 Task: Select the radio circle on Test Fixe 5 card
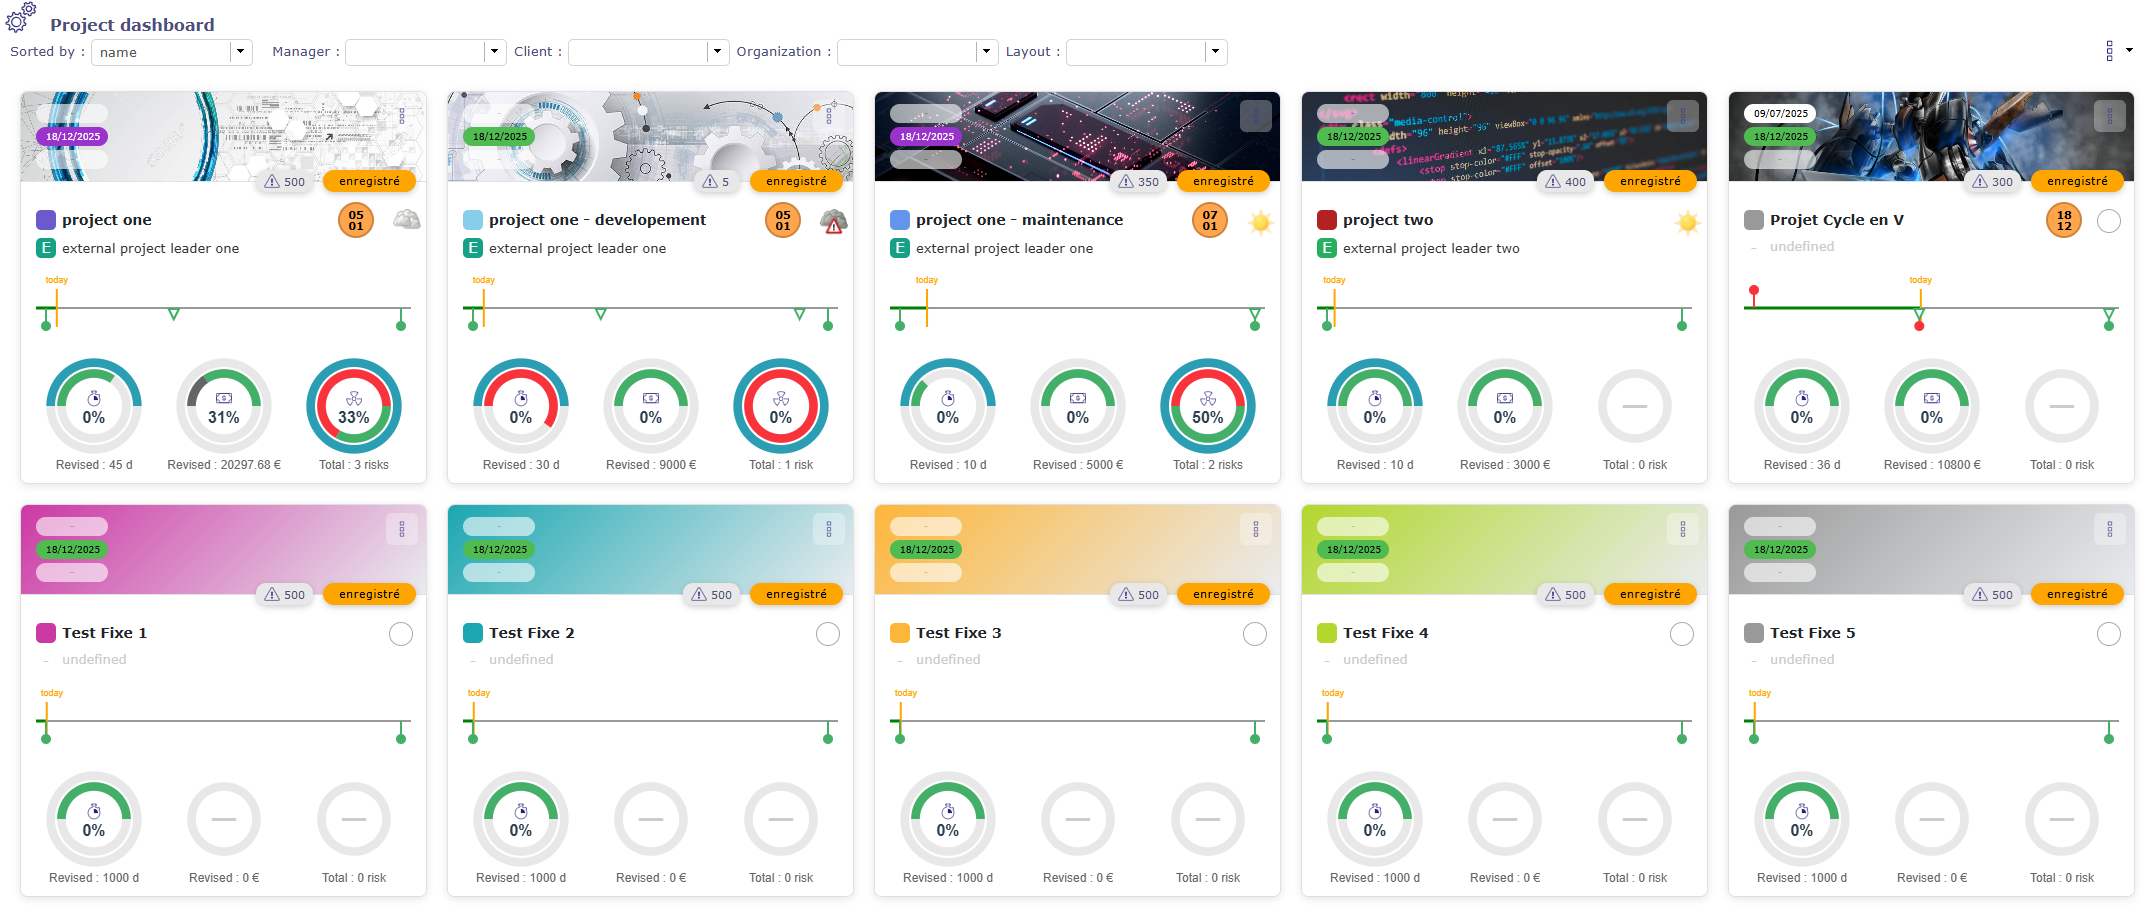[x=2109, y=633]
